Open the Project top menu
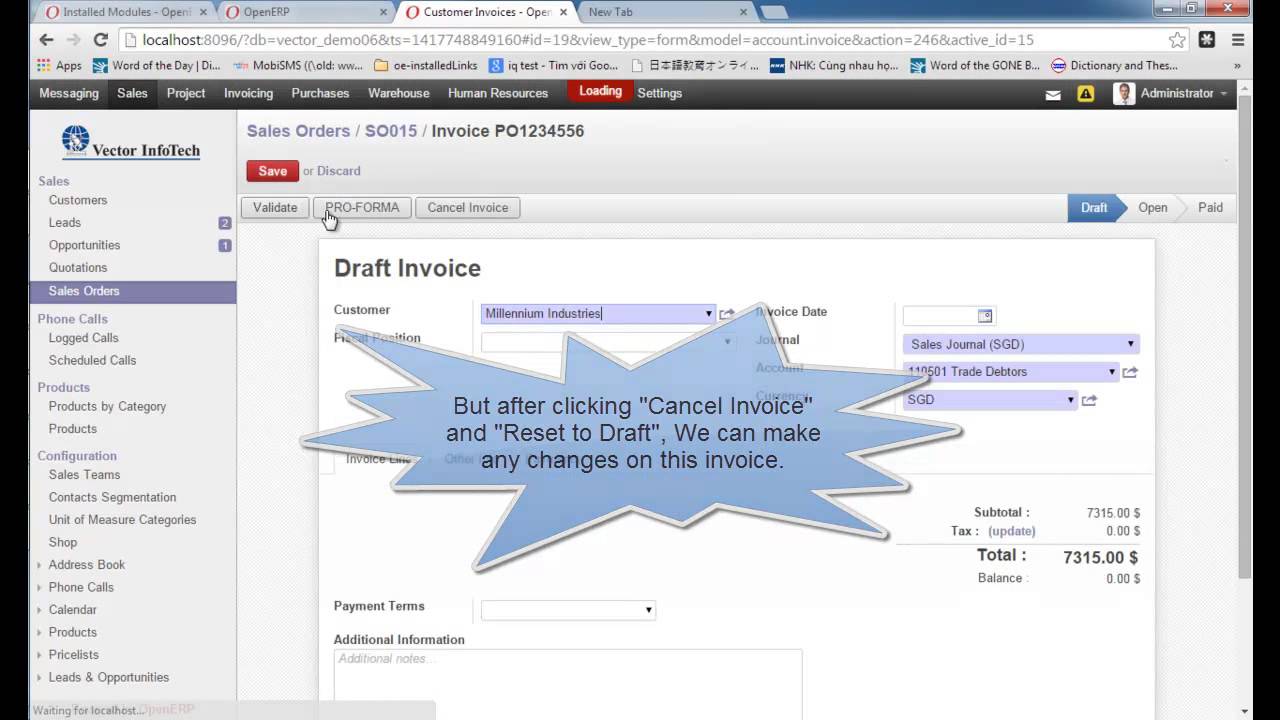This screenshot has height=720, width=1280. click(x=186, y=93)
